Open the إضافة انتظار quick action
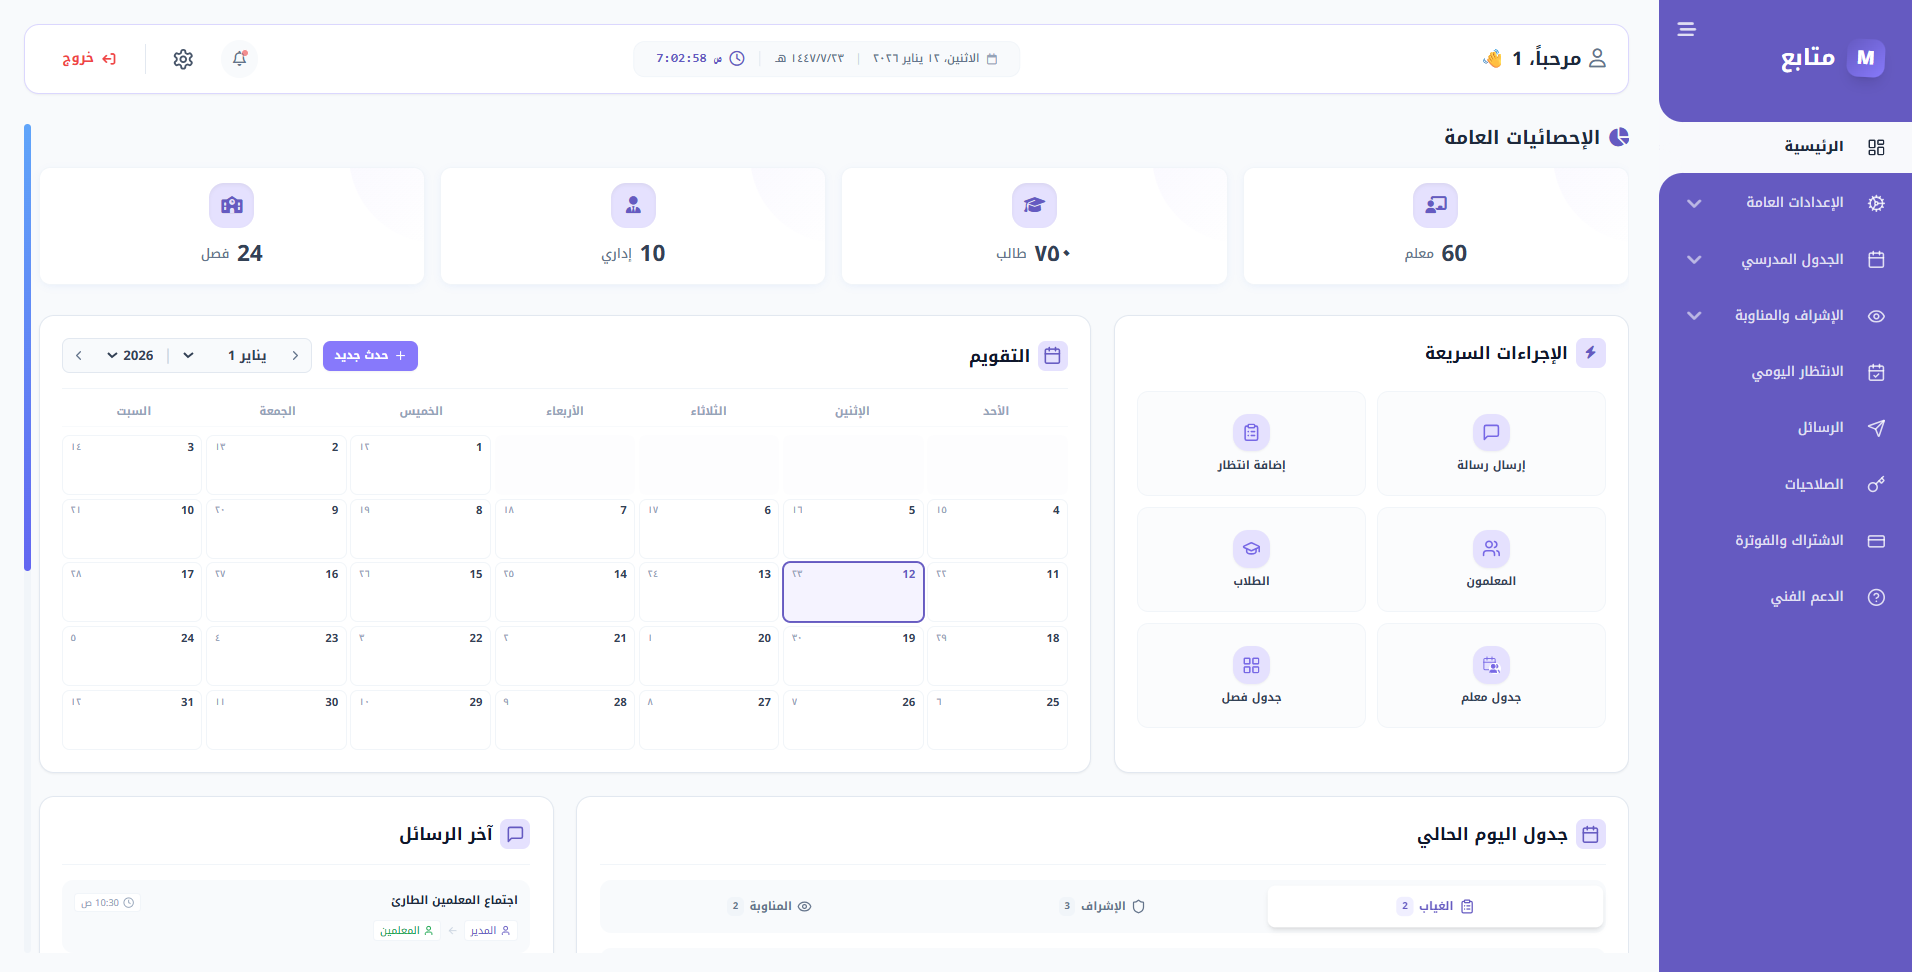 coord(1251,444)
